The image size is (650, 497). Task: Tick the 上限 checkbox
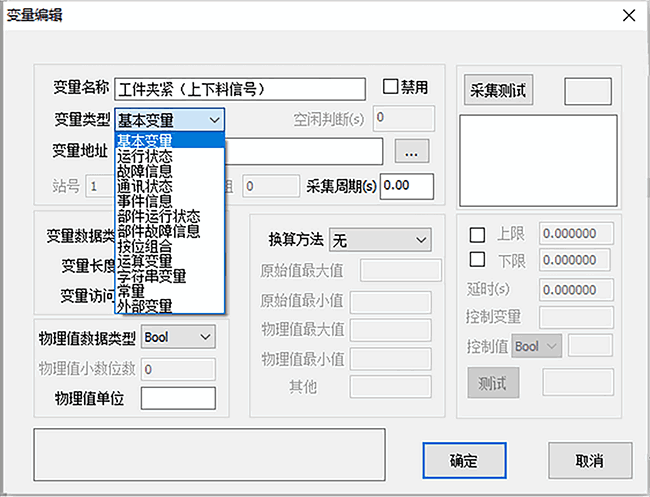point(477,234)
